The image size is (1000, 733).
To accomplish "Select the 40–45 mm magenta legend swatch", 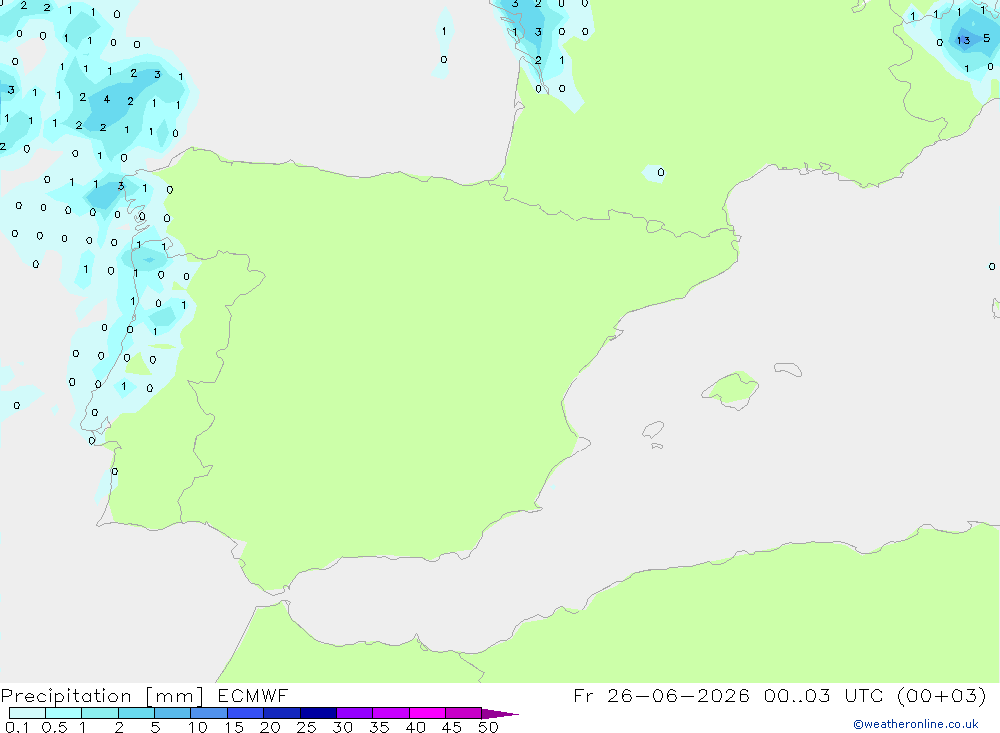I will tap(427, 713).
